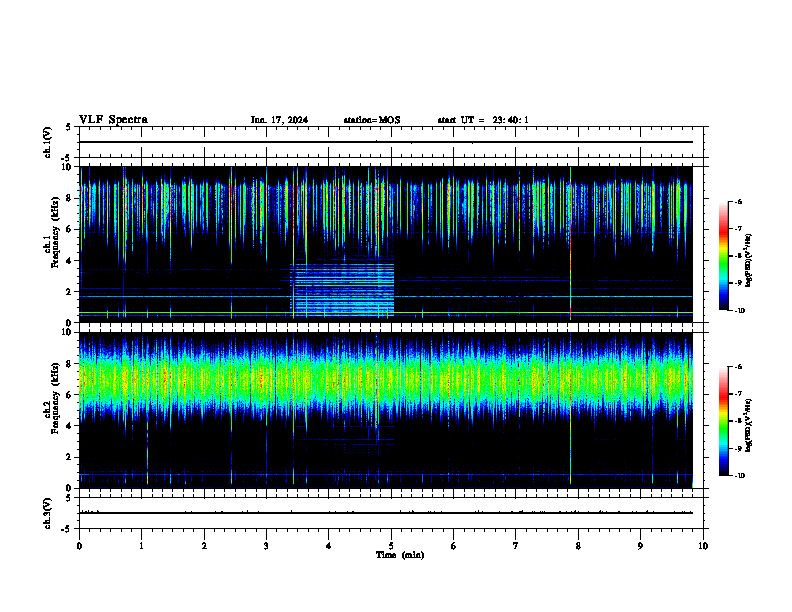Screen dimensions: 792x612
Task: Click the ch.2 spectrogram color bar
Action: [x=723, y=421]
